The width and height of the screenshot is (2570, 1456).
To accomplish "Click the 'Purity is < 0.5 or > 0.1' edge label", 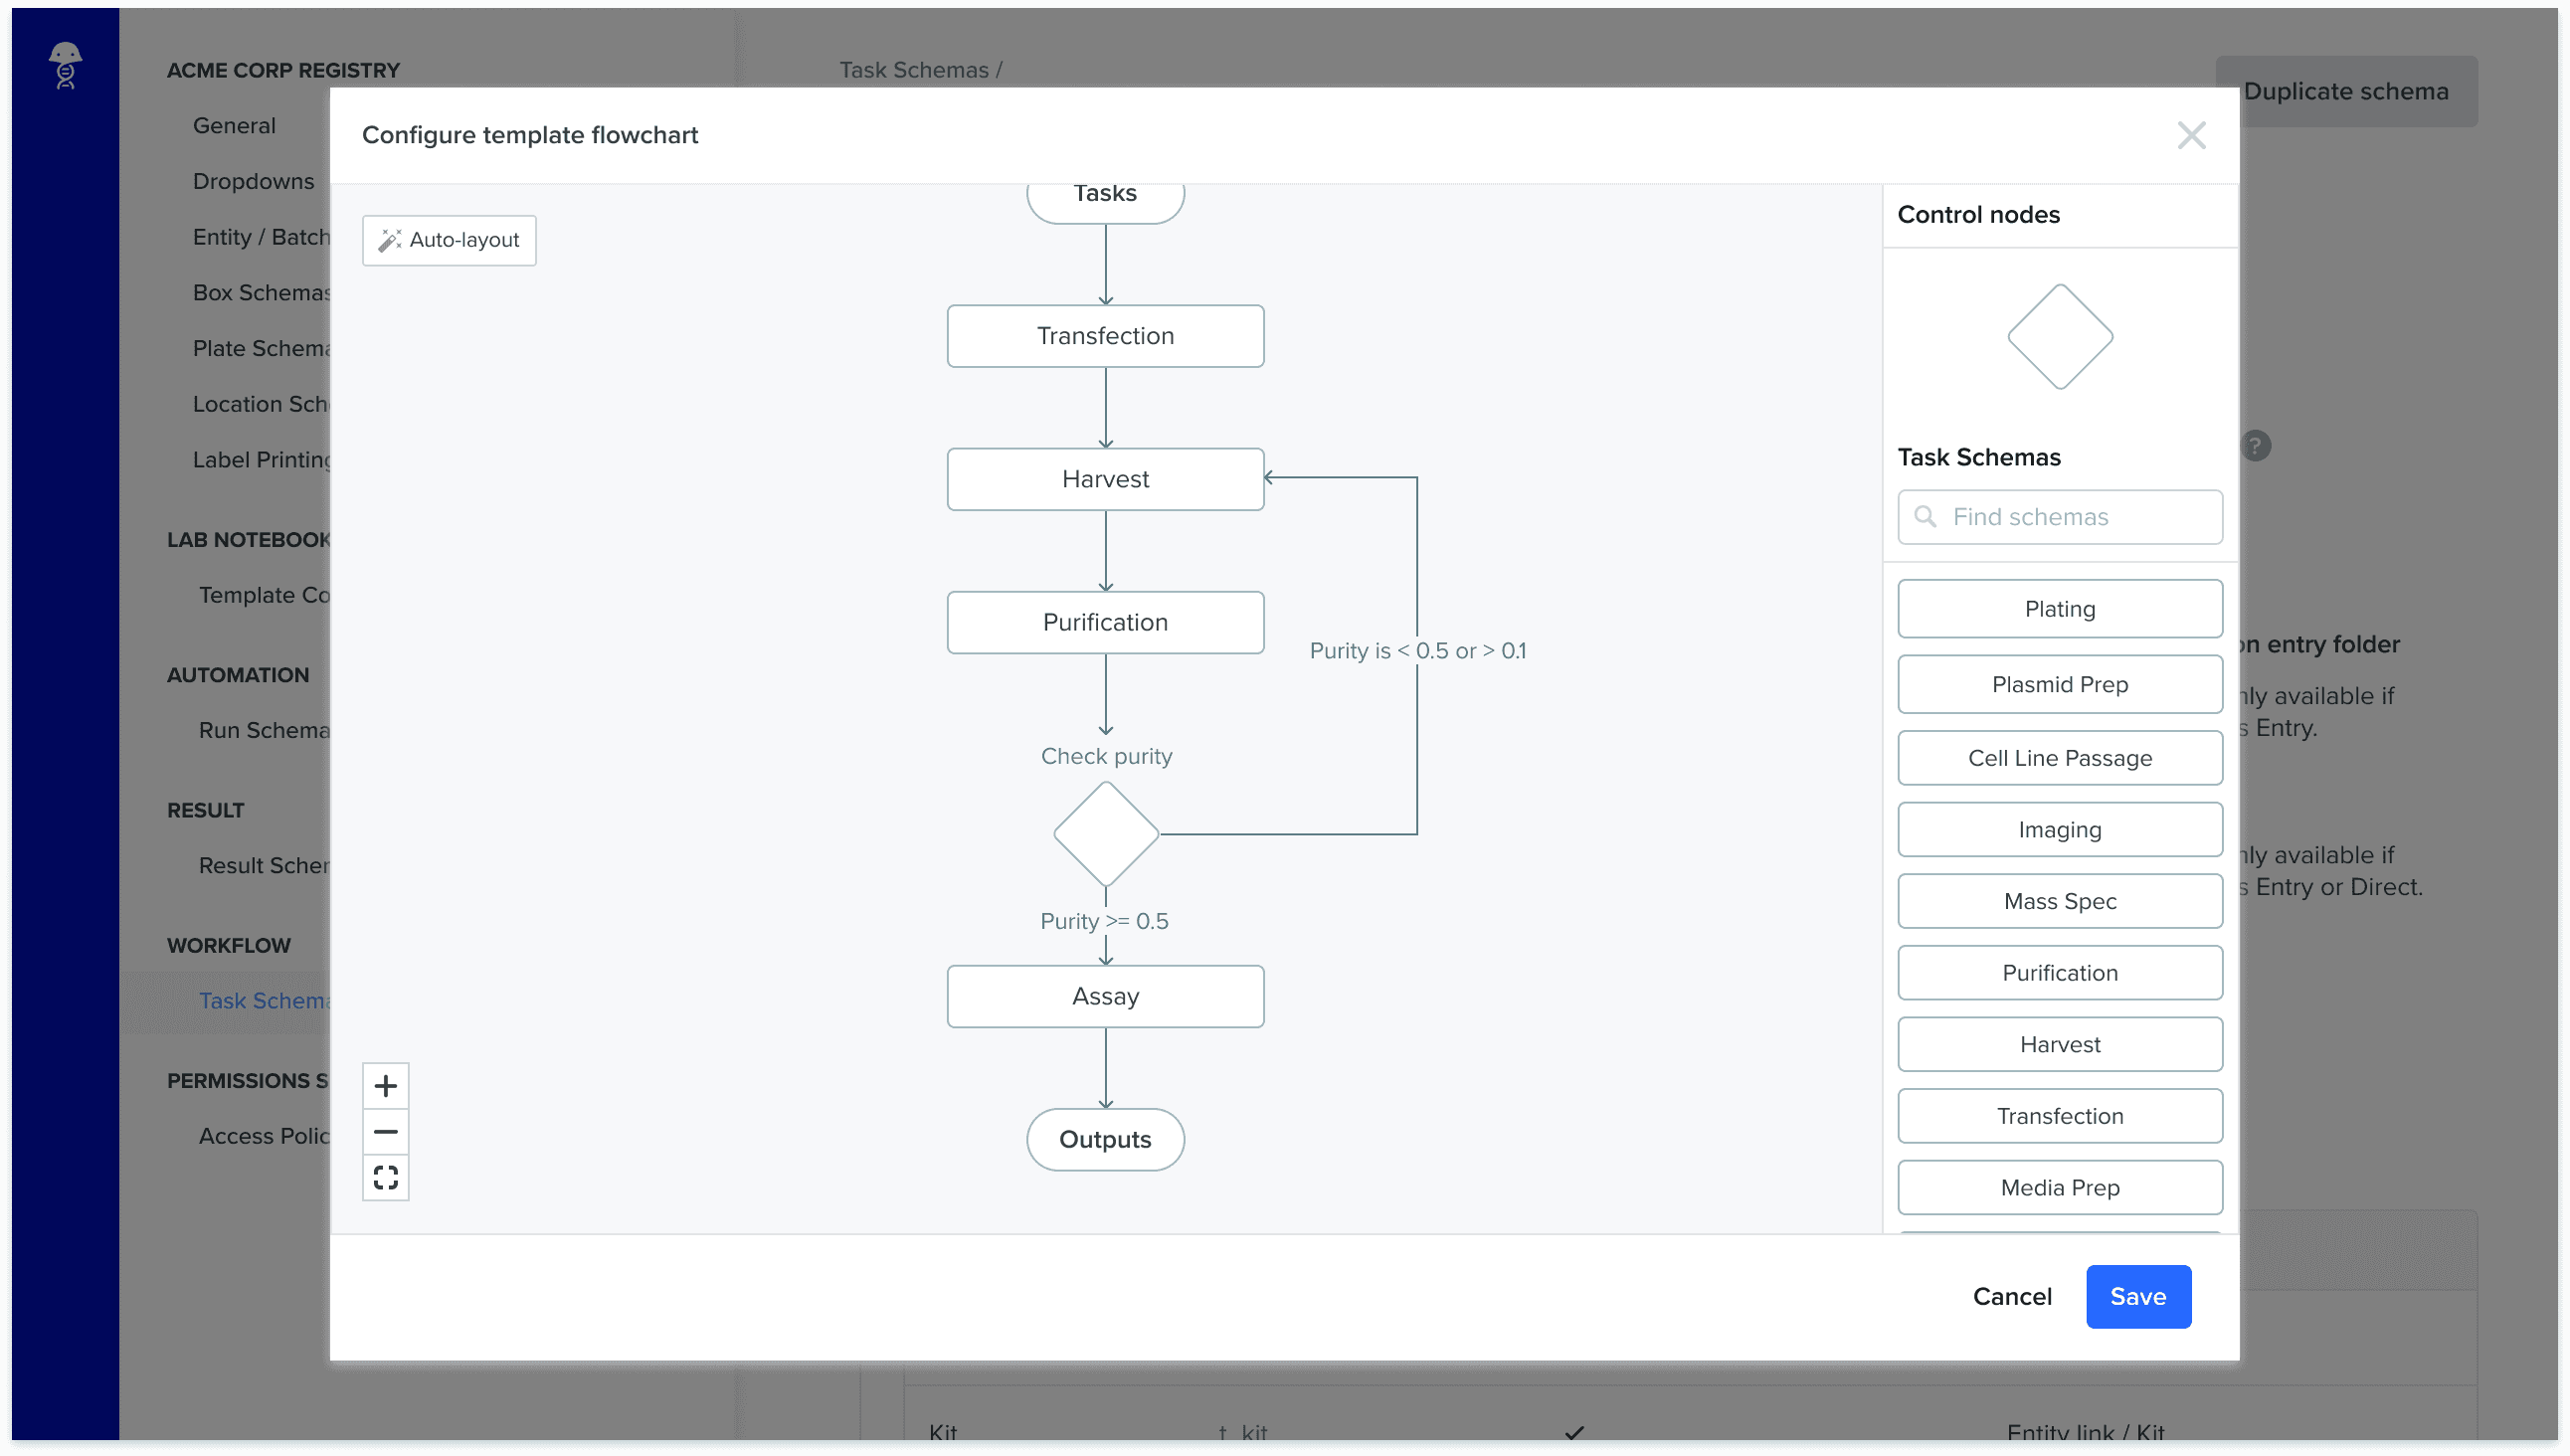I will (x=1417, y=650).
